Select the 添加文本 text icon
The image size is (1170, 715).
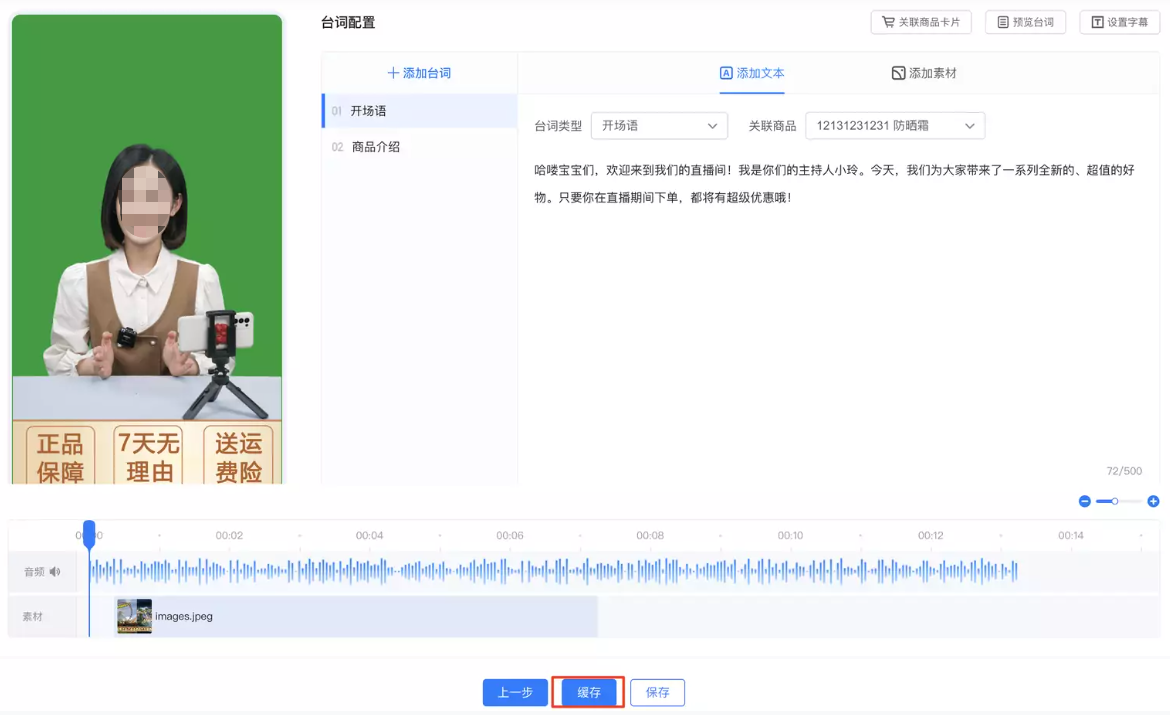(725, 72)
